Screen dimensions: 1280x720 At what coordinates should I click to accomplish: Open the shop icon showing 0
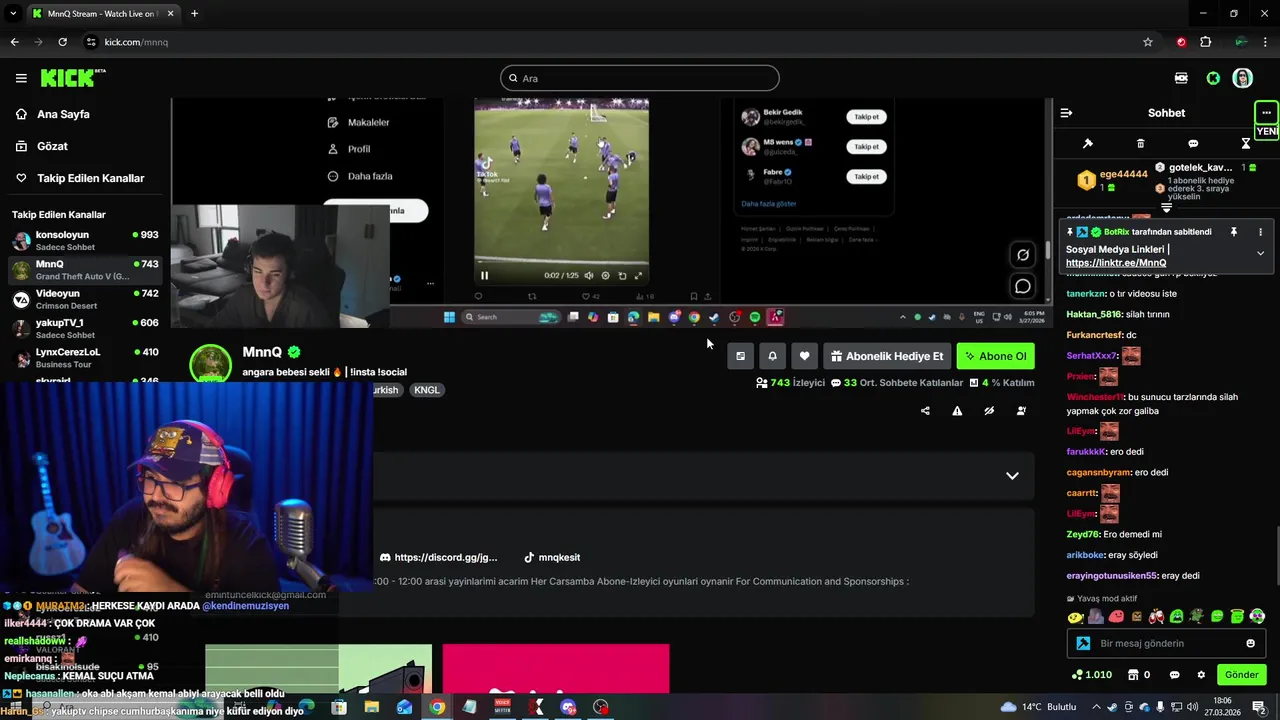click(1138, 675)
